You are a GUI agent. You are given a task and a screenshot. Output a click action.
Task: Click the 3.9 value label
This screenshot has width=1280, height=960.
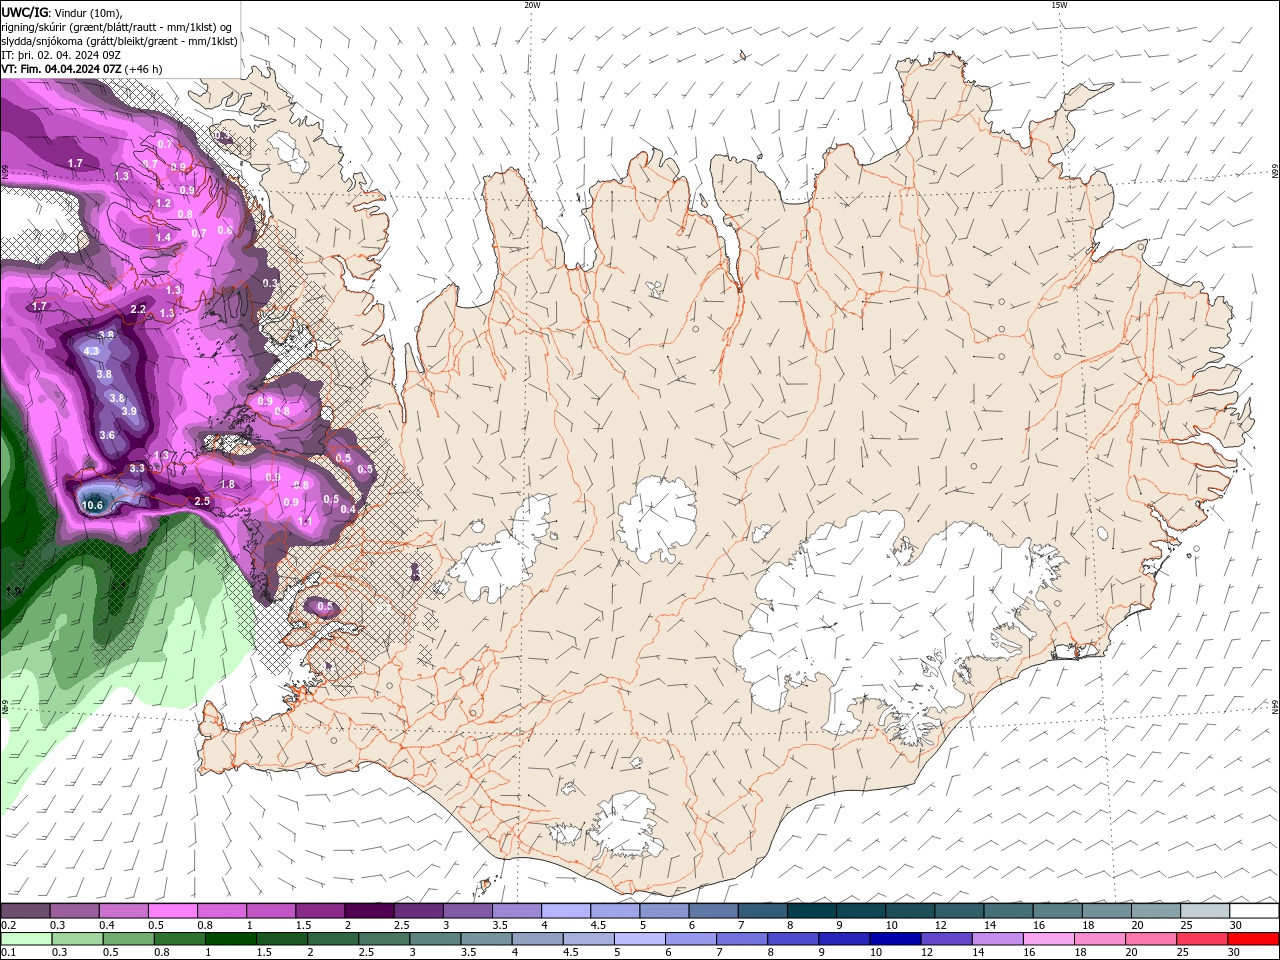tap(128, 411)
